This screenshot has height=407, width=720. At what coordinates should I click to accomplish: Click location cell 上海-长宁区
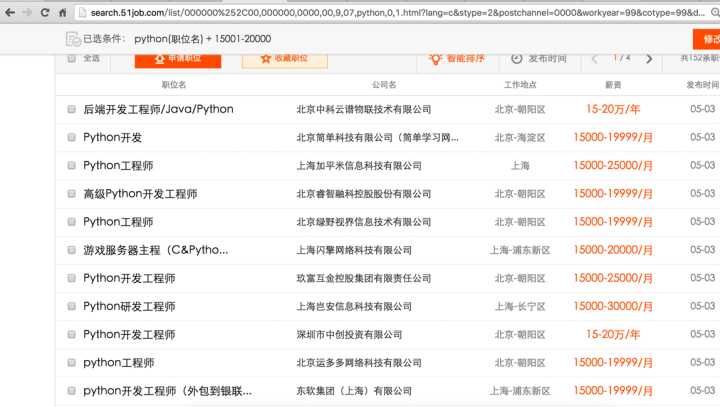point(520,306)
